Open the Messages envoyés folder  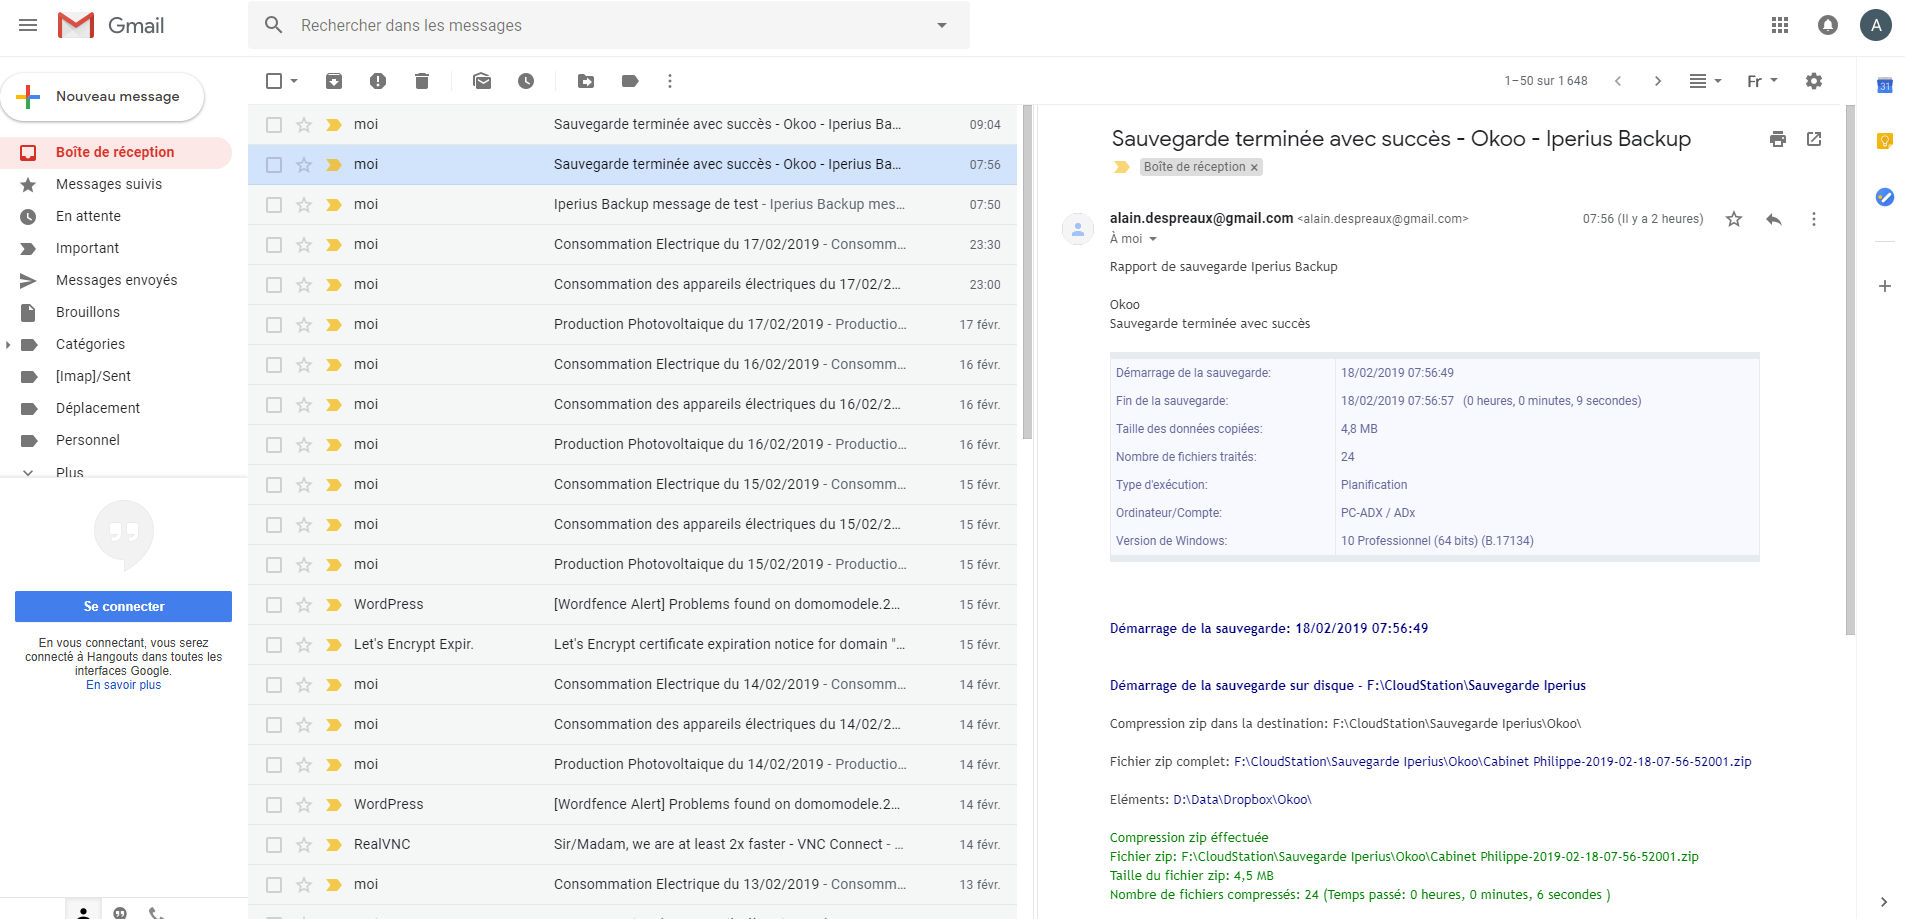click(118, 280)
